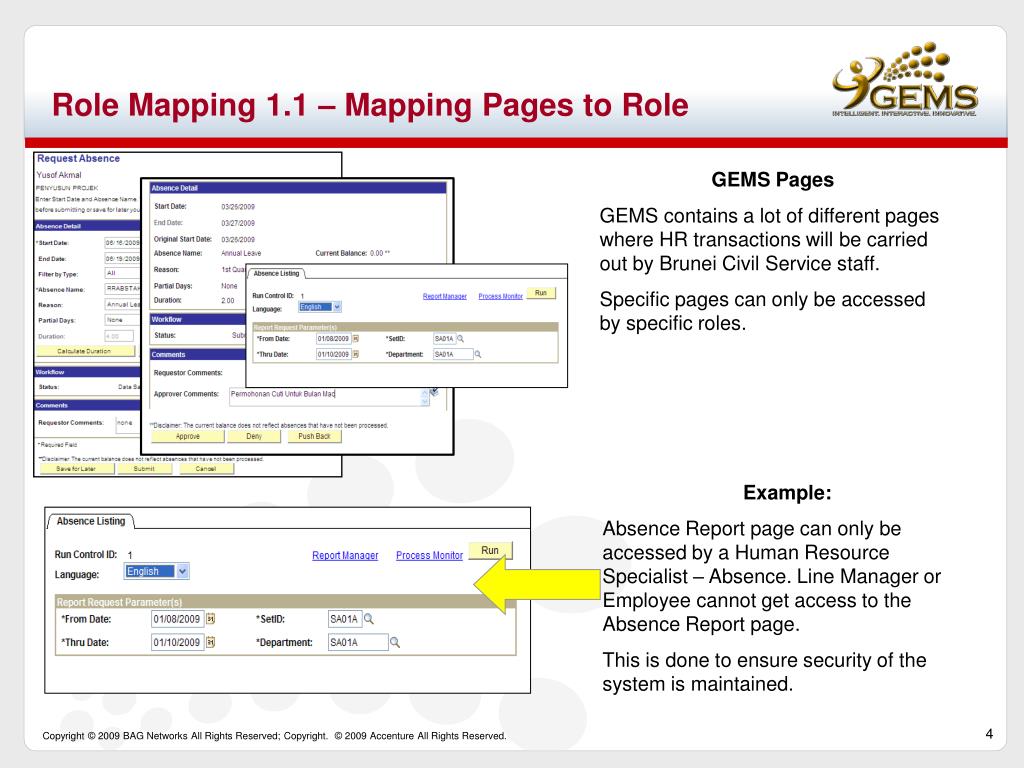Click the GEMS Pages heading
1024x768 pixels.
pos(773,180)
